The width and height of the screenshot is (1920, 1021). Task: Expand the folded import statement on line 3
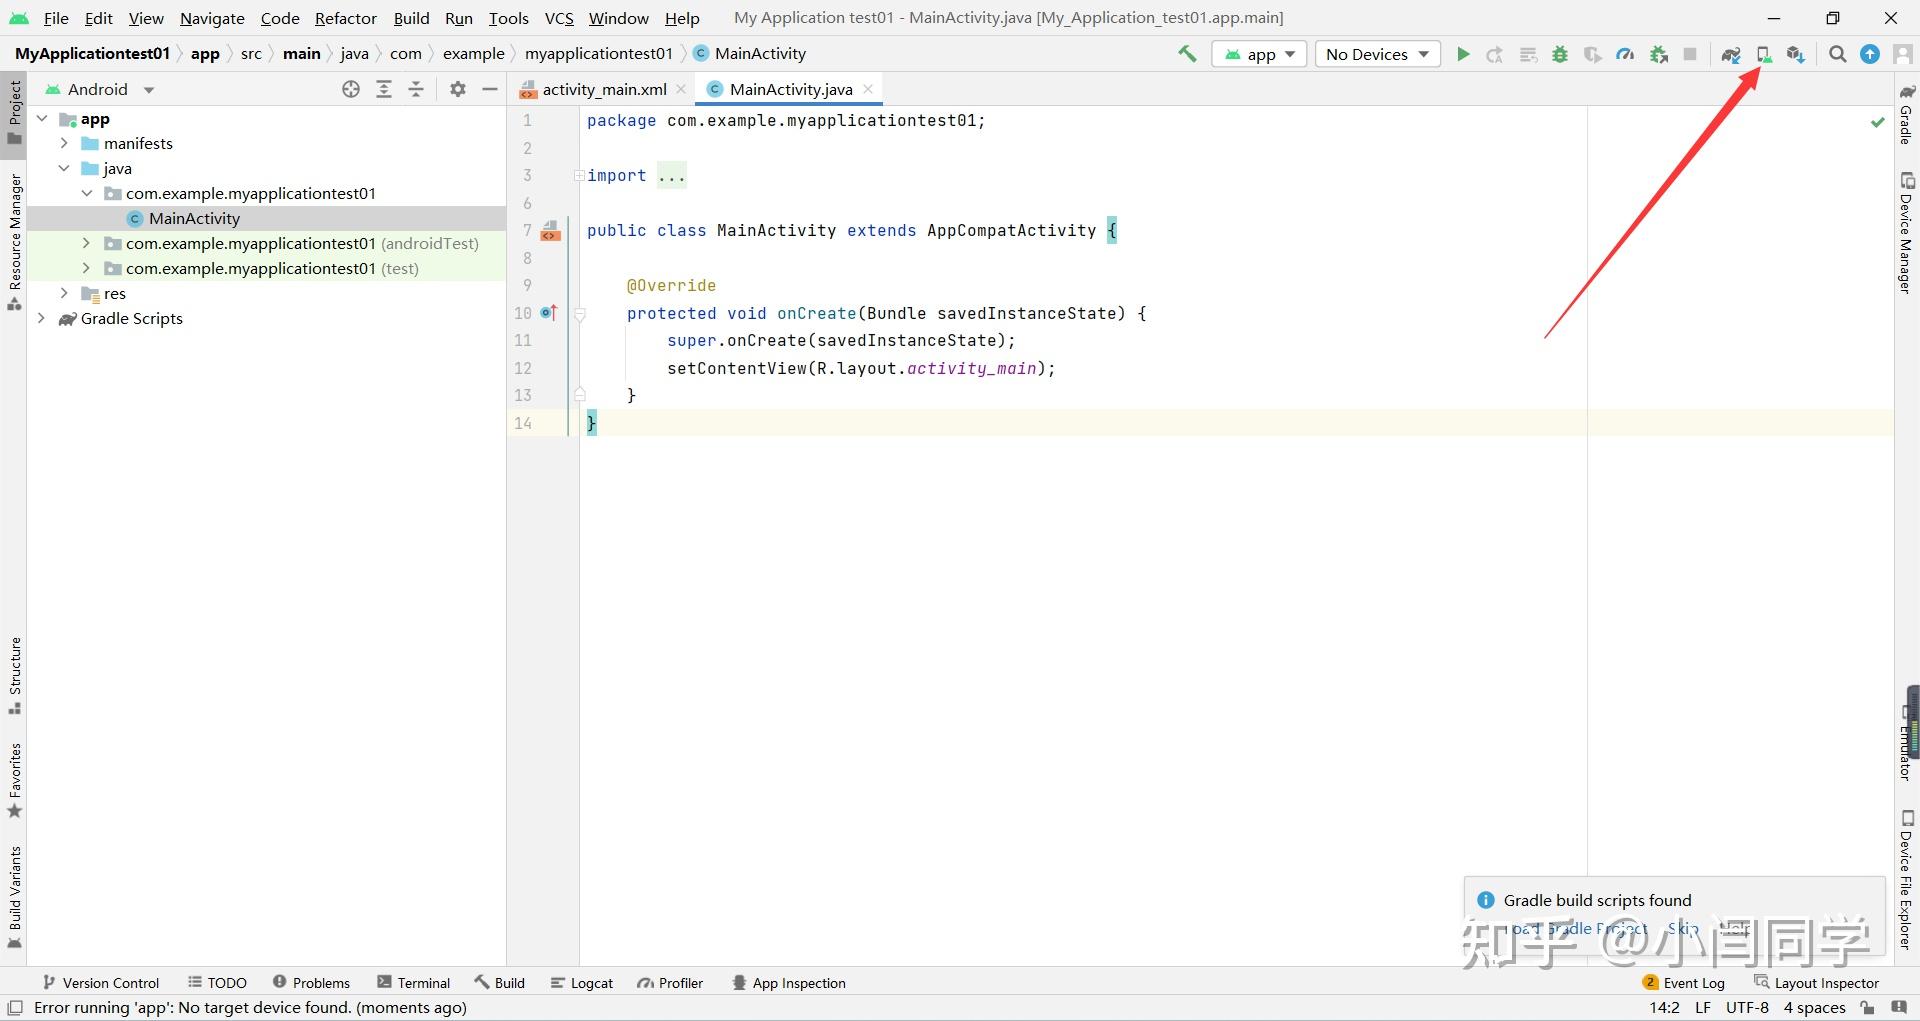coord(579,176)
